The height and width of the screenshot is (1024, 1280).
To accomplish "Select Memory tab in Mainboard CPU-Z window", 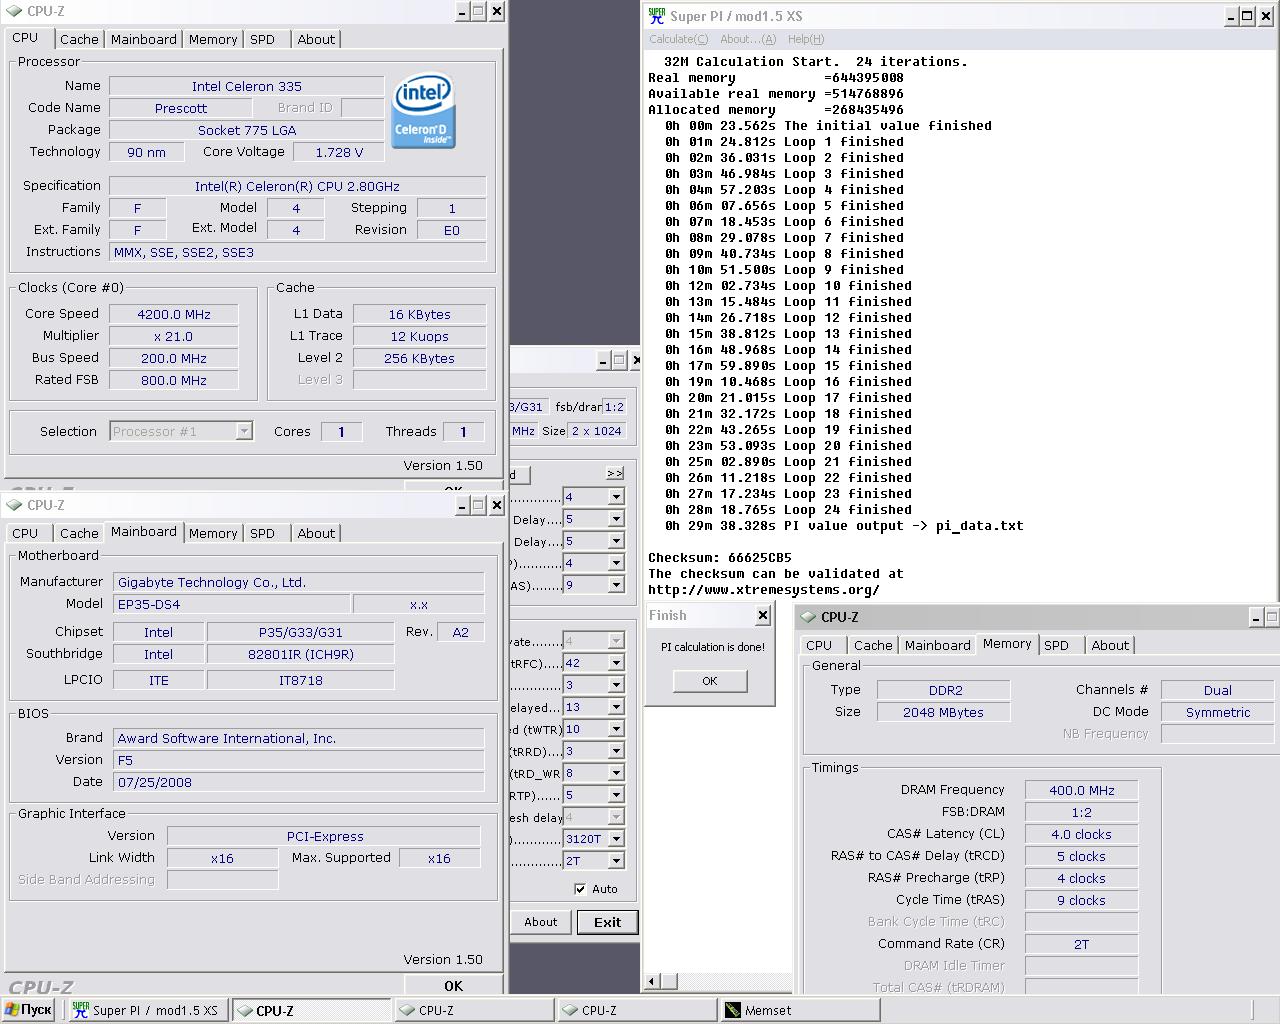I will pos(213,533).
